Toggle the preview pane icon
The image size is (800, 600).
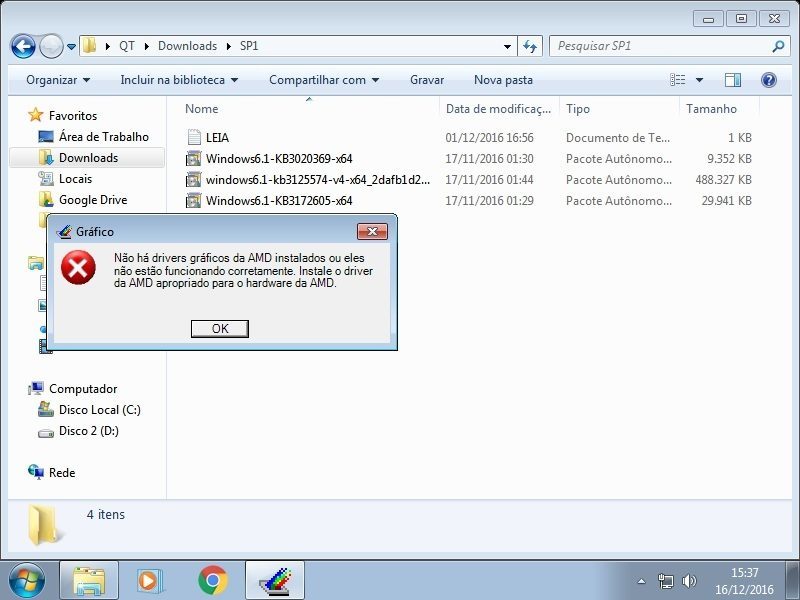click(x=733, y=80)
